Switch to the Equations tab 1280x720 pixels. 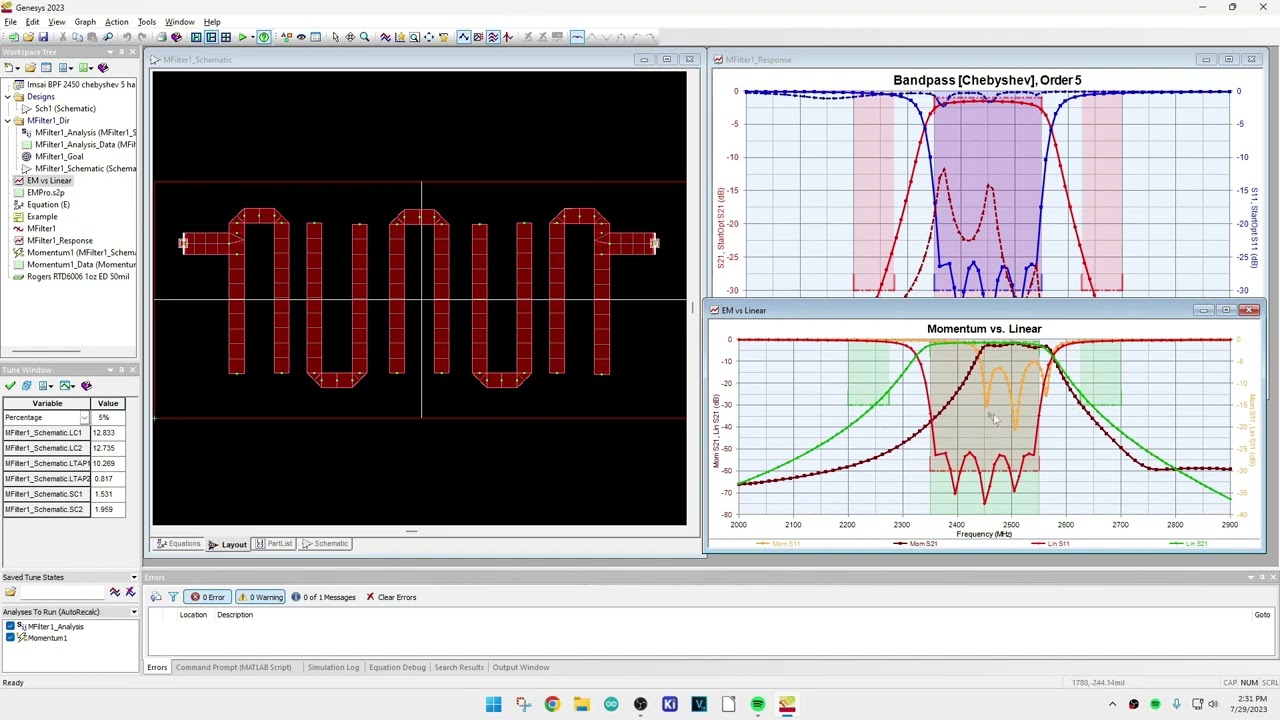coord(179,544)
